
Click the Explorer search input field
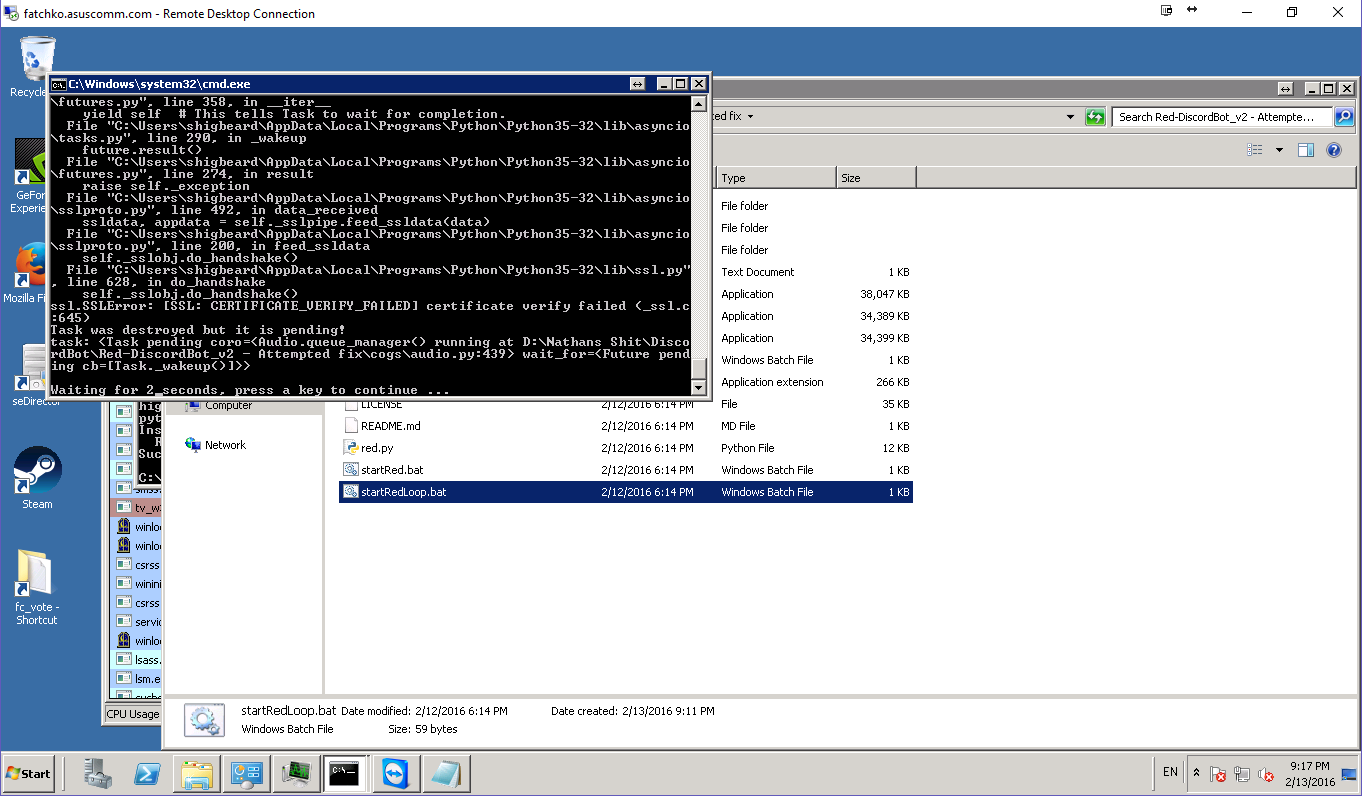[1224, 117]
